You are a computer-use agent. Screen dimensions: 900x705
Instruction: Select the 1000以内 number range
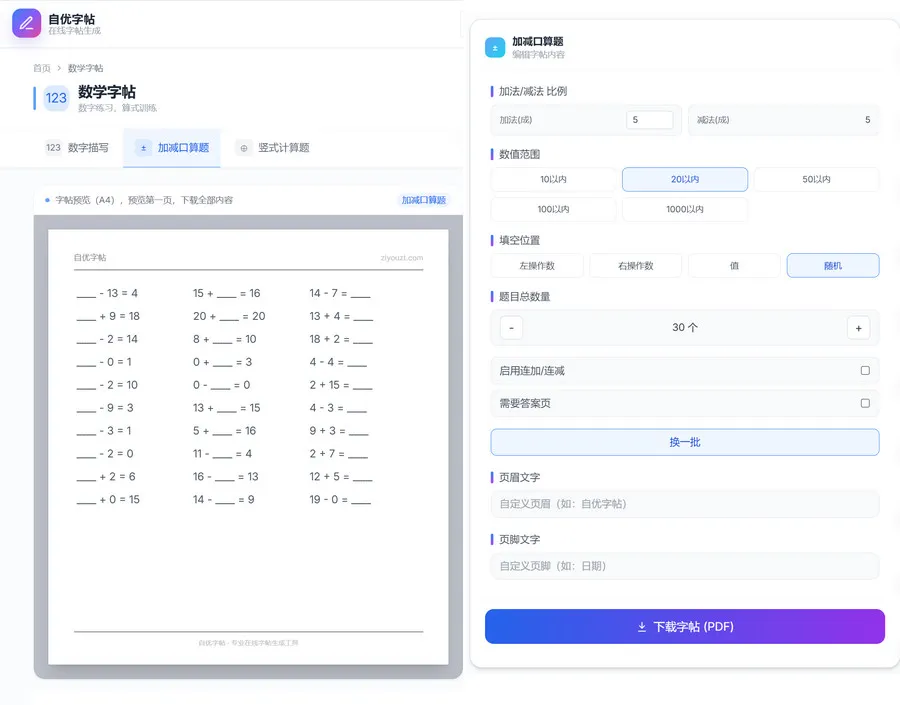(x=684, y=210)
